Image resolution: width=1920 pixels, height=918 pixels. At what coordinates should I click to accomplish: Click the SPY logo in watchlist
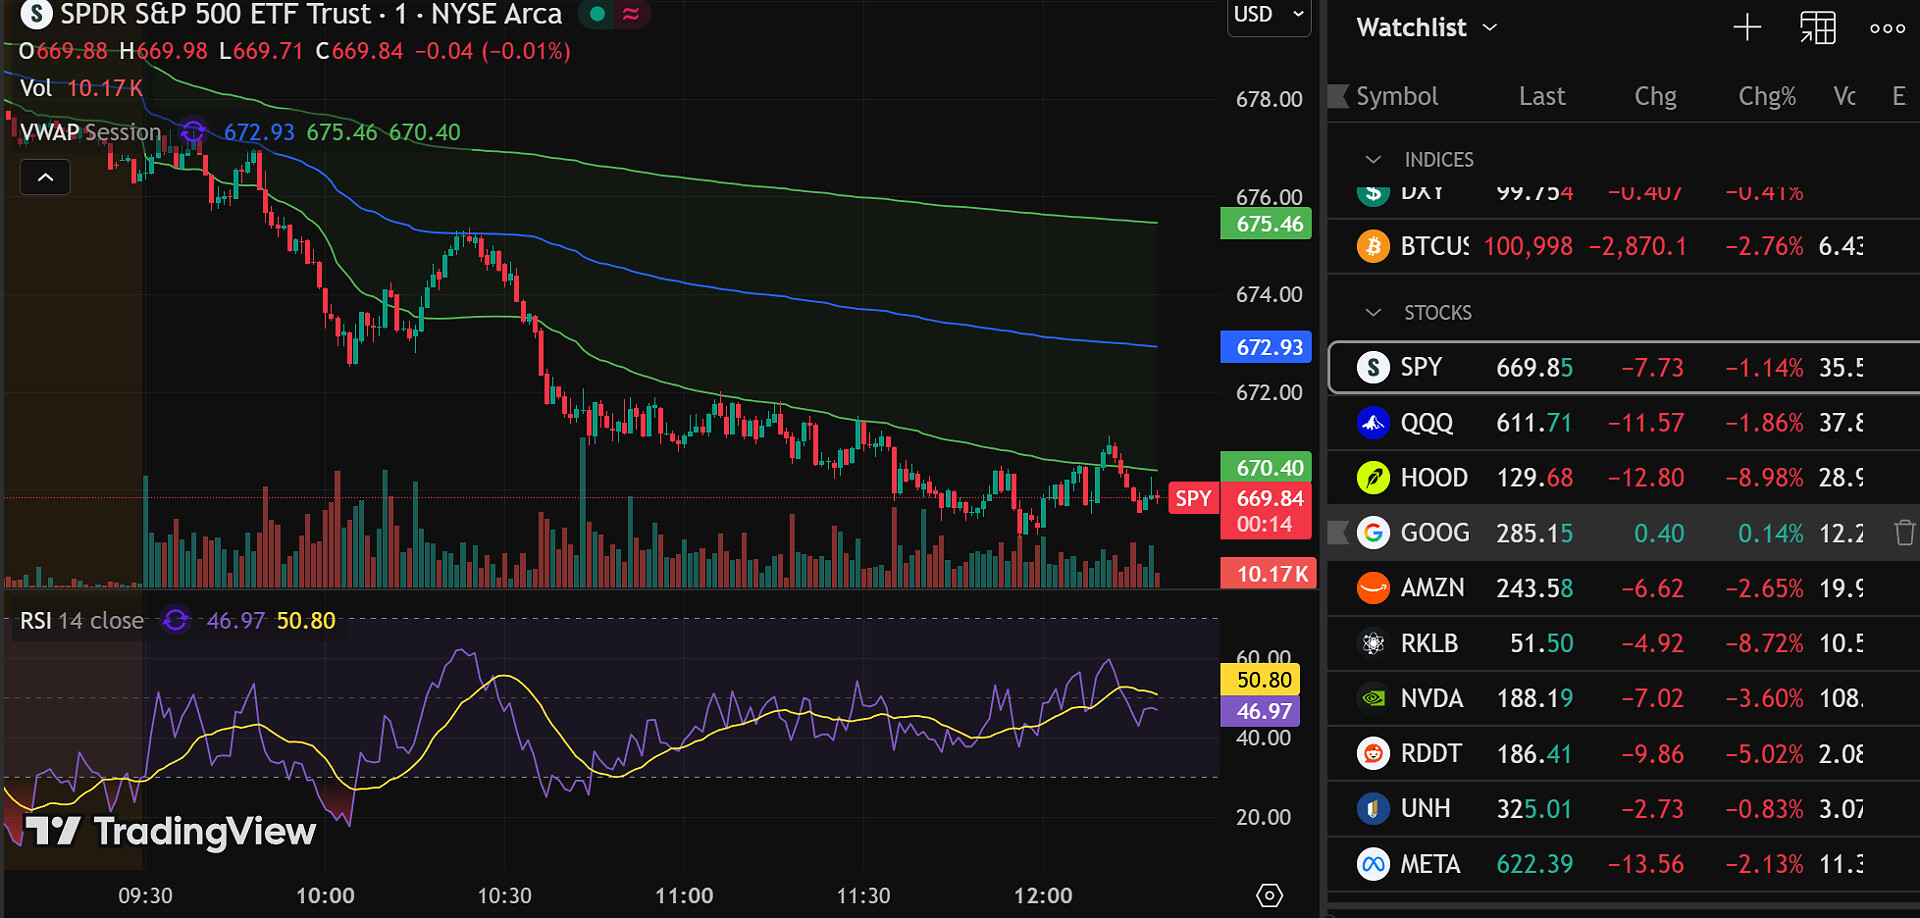(x=1373, y=368)
